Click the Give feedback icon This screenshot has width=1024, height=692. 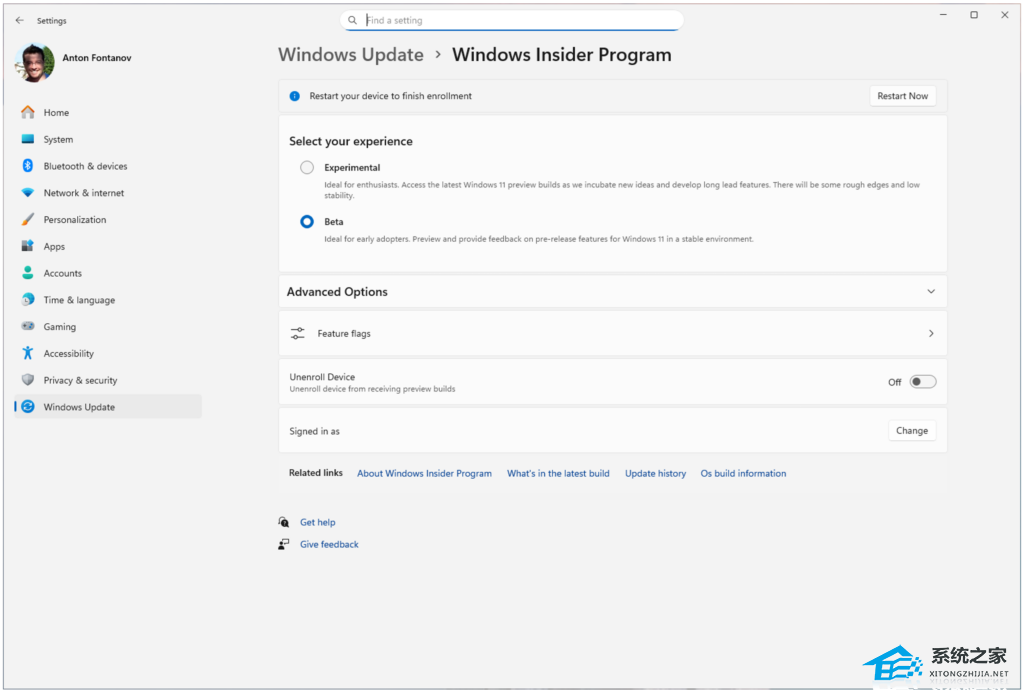pos(283,544)
